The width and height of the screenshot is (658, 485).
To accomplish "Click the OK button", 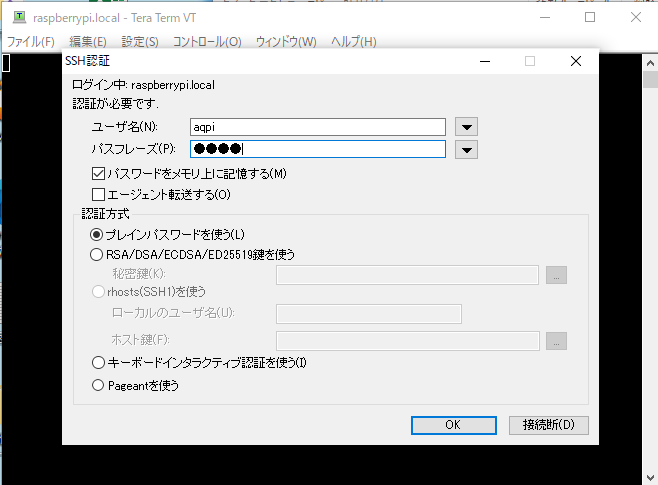I will point(454,425).
